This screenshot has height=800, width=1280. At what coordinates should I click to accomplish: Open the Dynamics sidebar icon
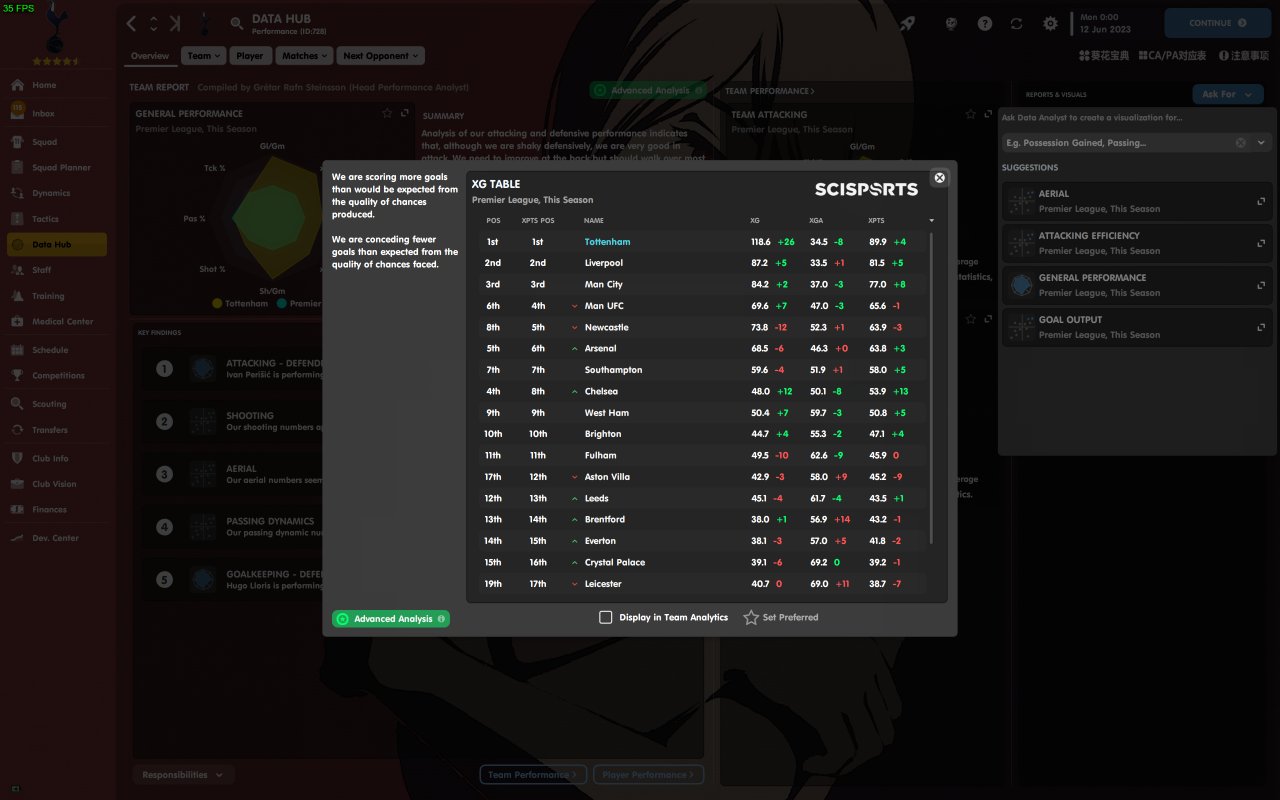17,193
